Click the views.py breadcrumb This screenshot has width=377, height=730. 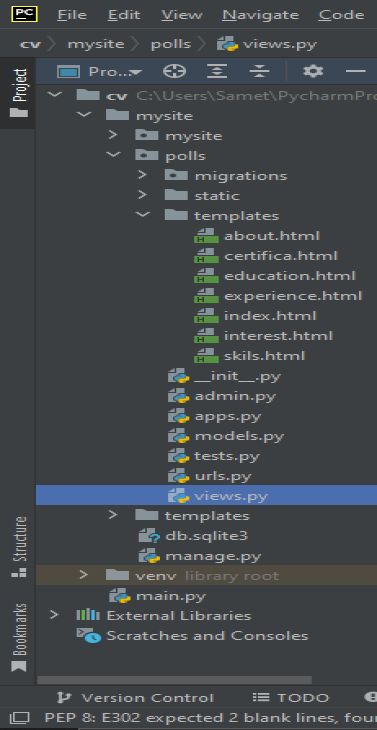(x=267, y=45)
